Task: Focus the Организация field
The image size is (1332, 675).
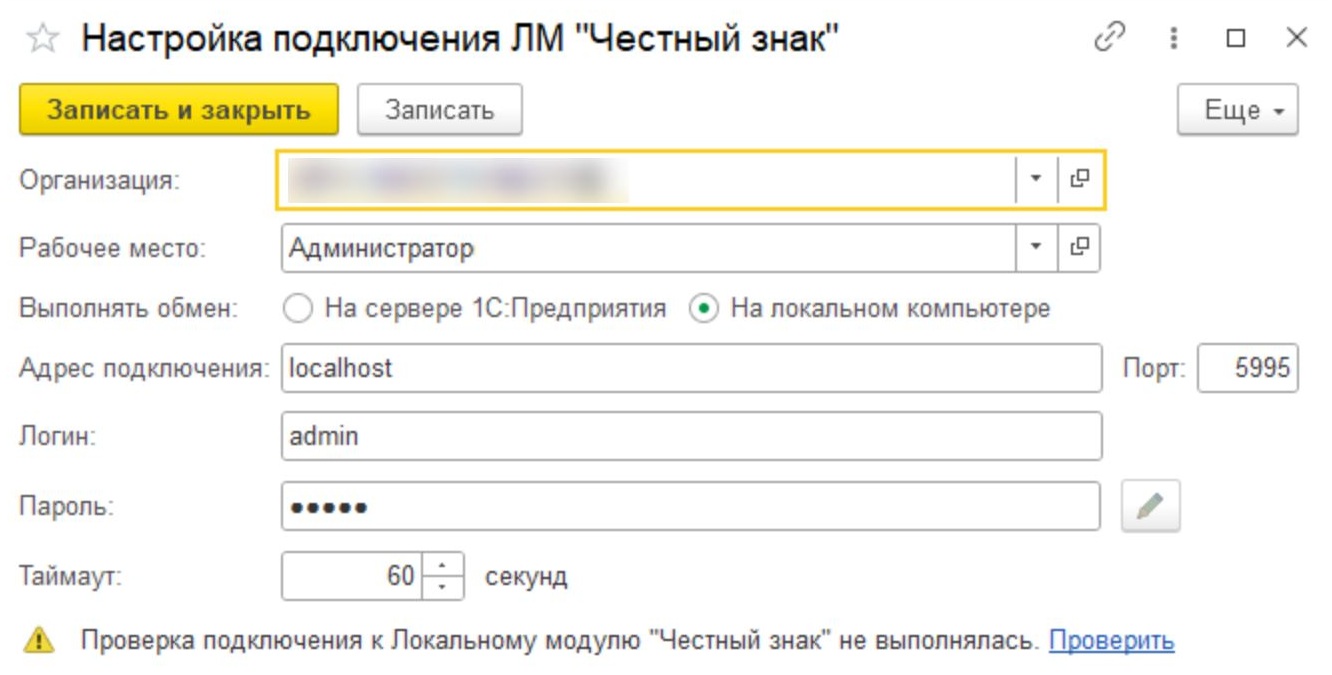Action: pyautogui.click(x=646, y=179)
